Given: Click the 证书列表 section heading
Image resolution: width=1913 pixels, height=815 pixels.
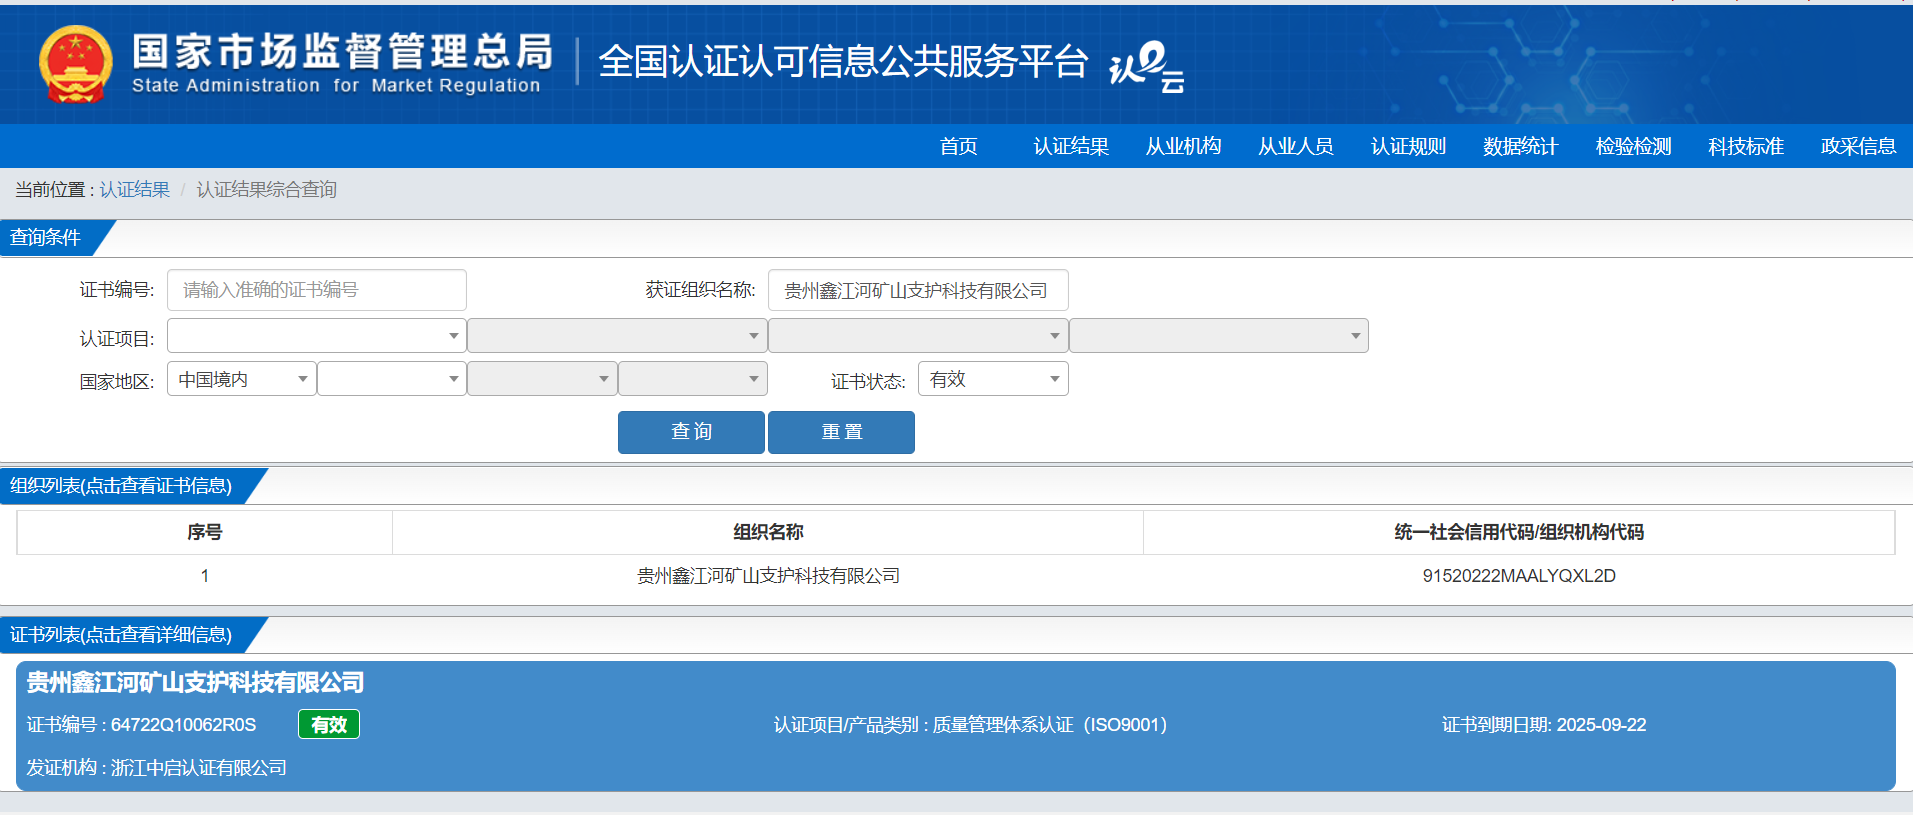Looking at the screenshot, I should [121, 635].
